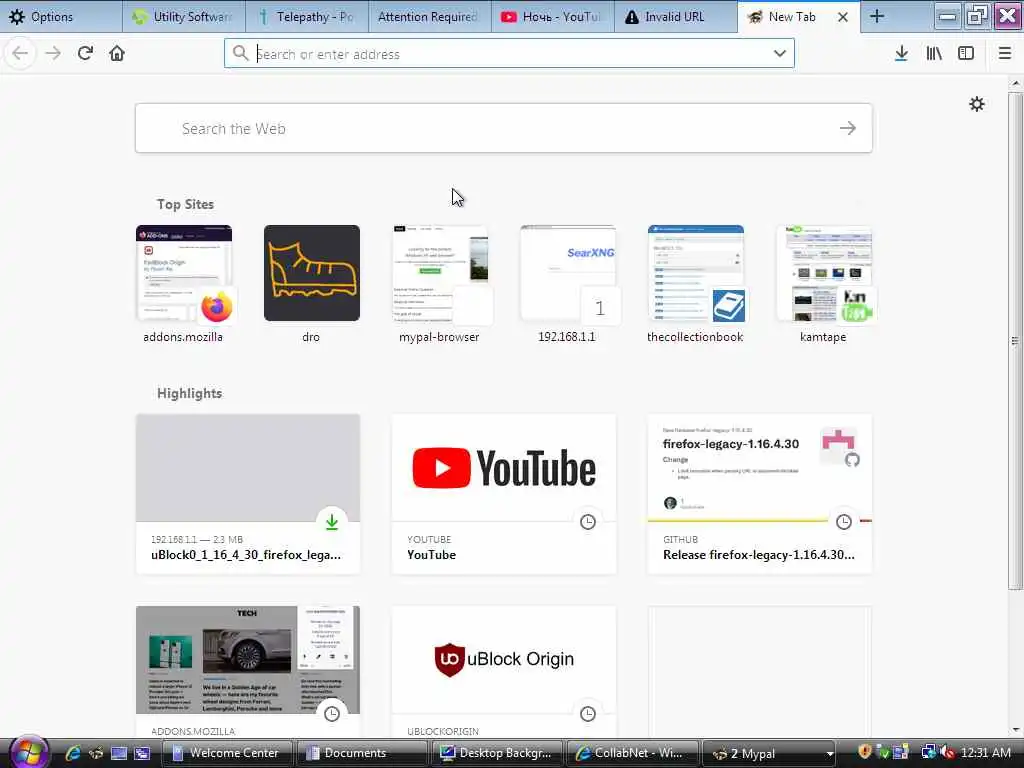Screen dimensions: 1024x768
Task: Open the uBlock Origin highlight card
Action: (x=504, y=673)
